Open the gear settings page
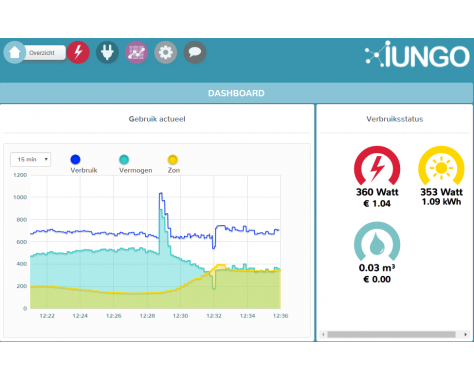This screenshot has width=474, height=380. click(x=166, y=52)
